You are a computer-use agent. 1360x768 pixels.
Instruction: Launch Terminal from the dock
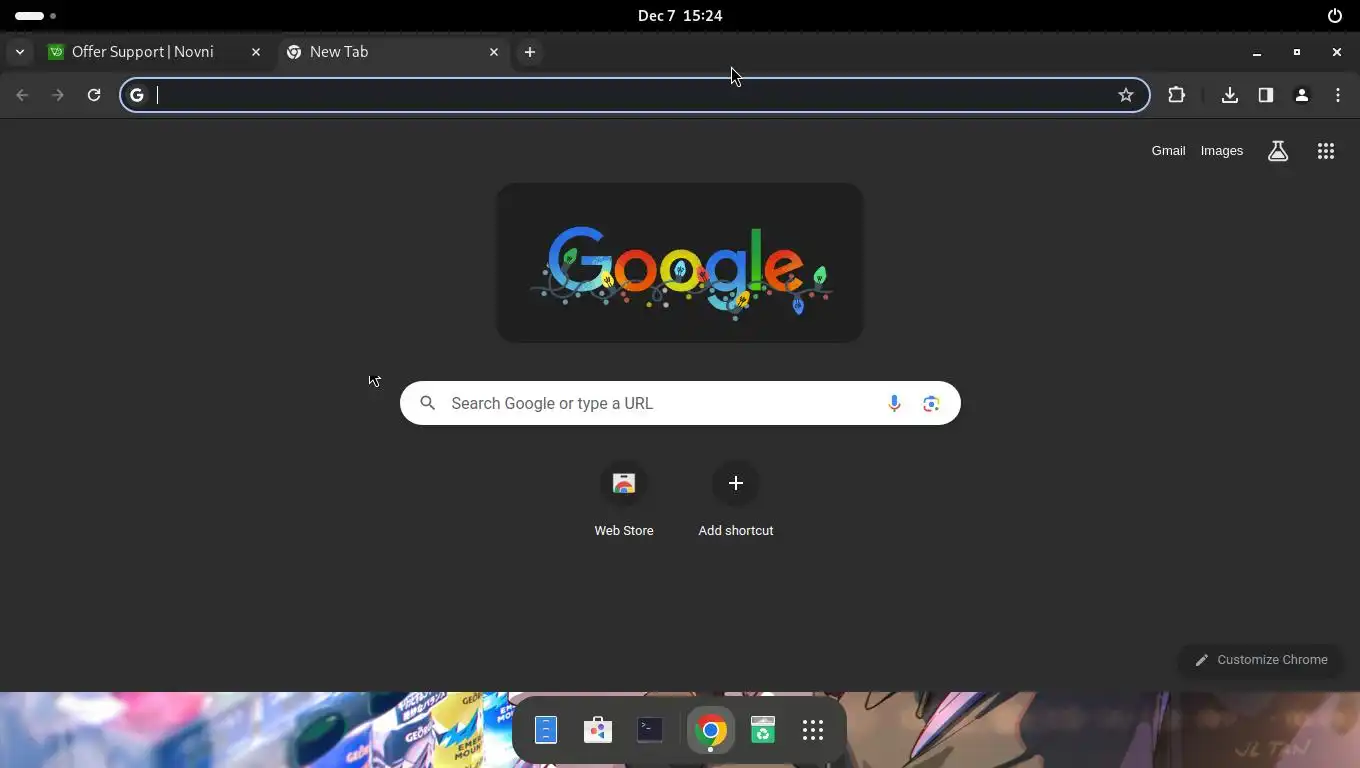click(650, 731)
